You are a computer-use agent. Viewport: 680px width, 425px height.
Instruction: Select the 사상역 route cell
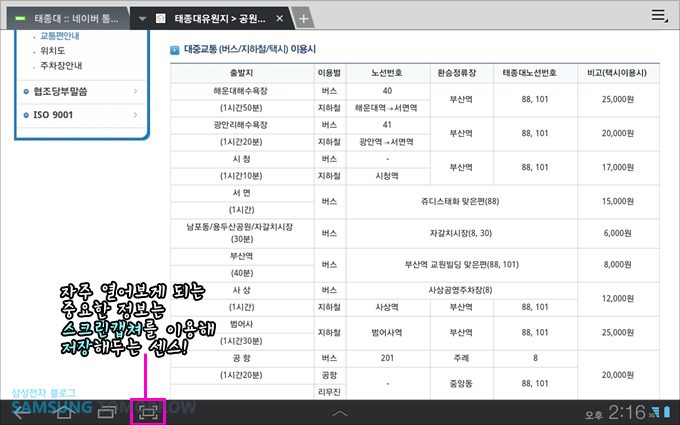click(387, 307)
